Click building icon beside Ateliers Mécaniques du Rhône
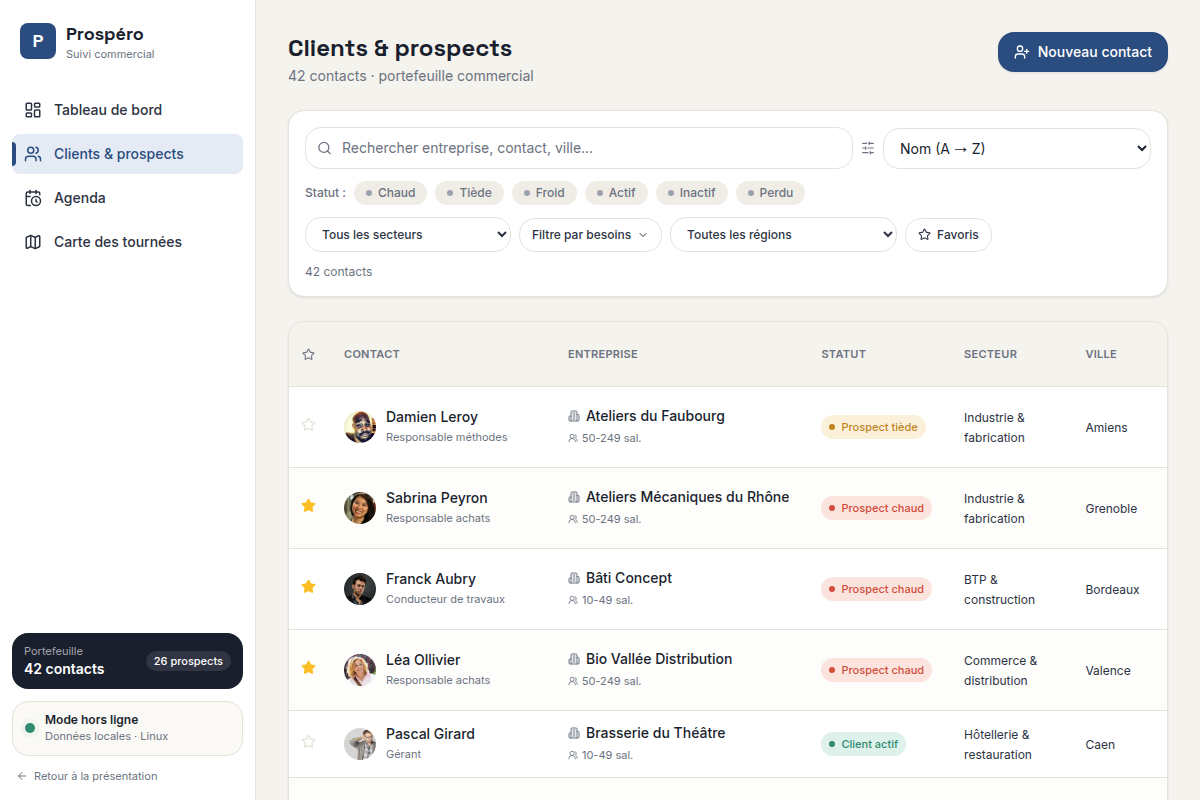This screenshot has height=800, width=1200. pos(574,497)
